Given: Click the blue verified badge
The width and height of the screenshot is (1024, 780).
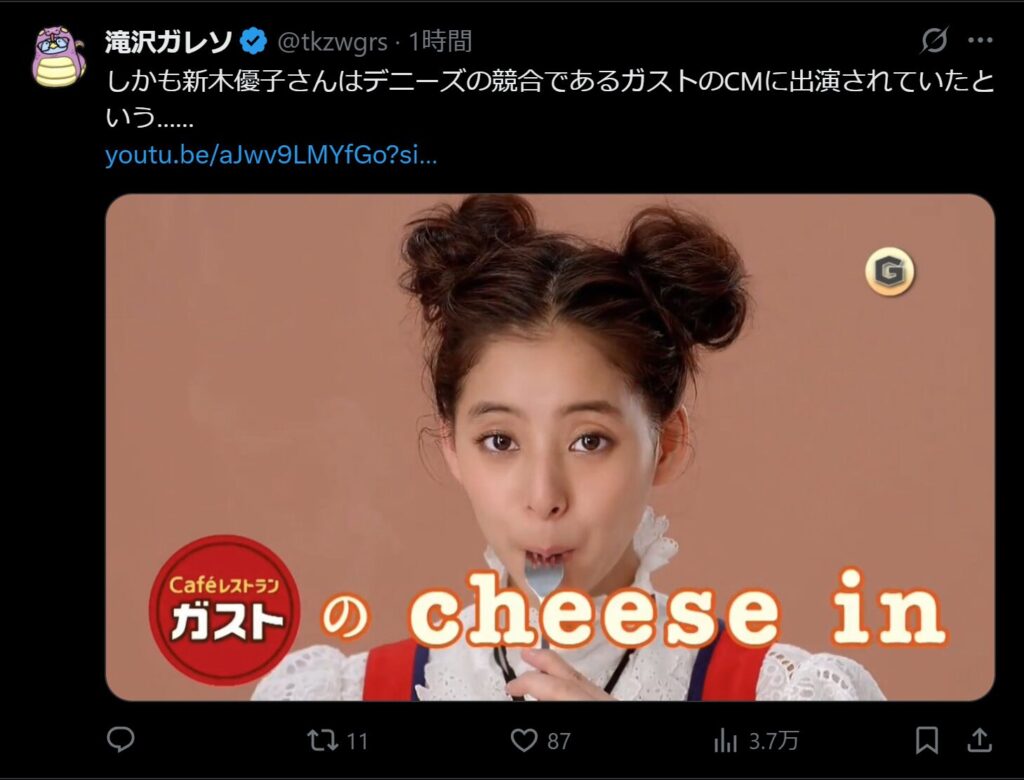Looking at the screenshot, I should tap(253, 42).
